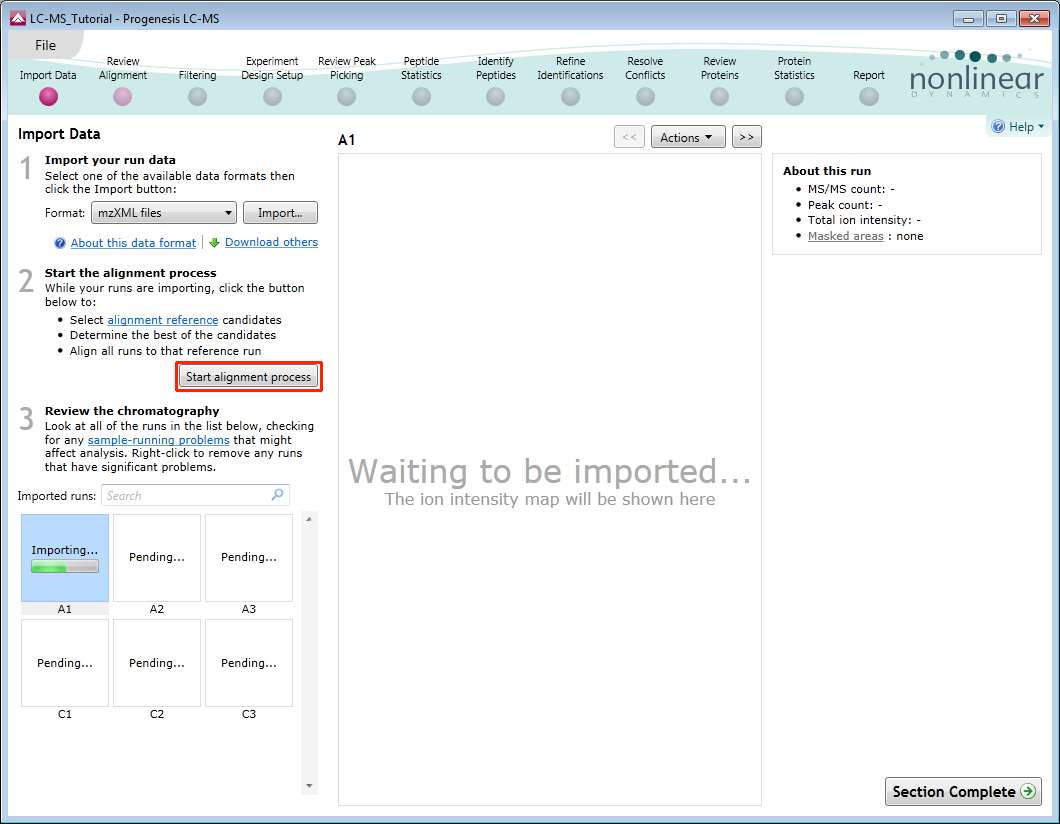This screenshot has height=824, width=1060.
Task: Select the Review Peak Picking step circle
Action: point(346,97)
